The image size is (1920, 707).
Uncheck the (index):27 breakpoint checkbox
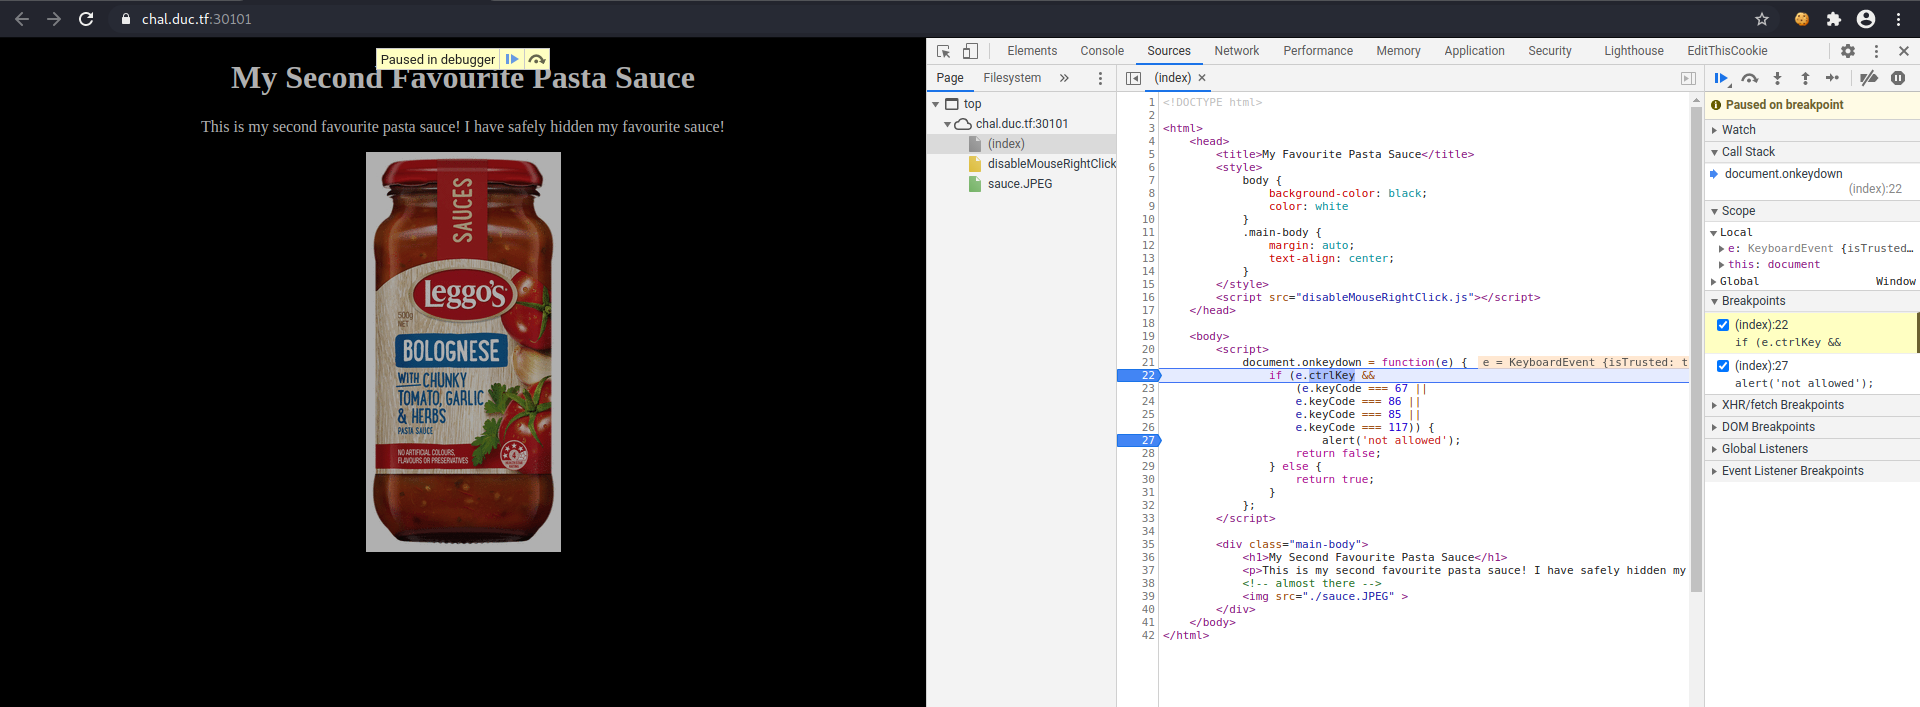click(x=1723, y=366)
